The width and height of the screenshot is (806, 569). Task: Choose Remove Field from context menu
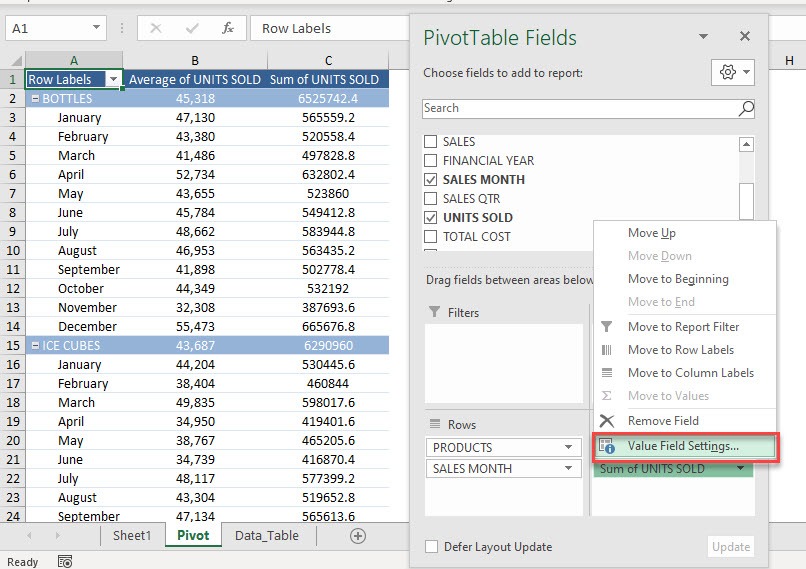[685, 420]
